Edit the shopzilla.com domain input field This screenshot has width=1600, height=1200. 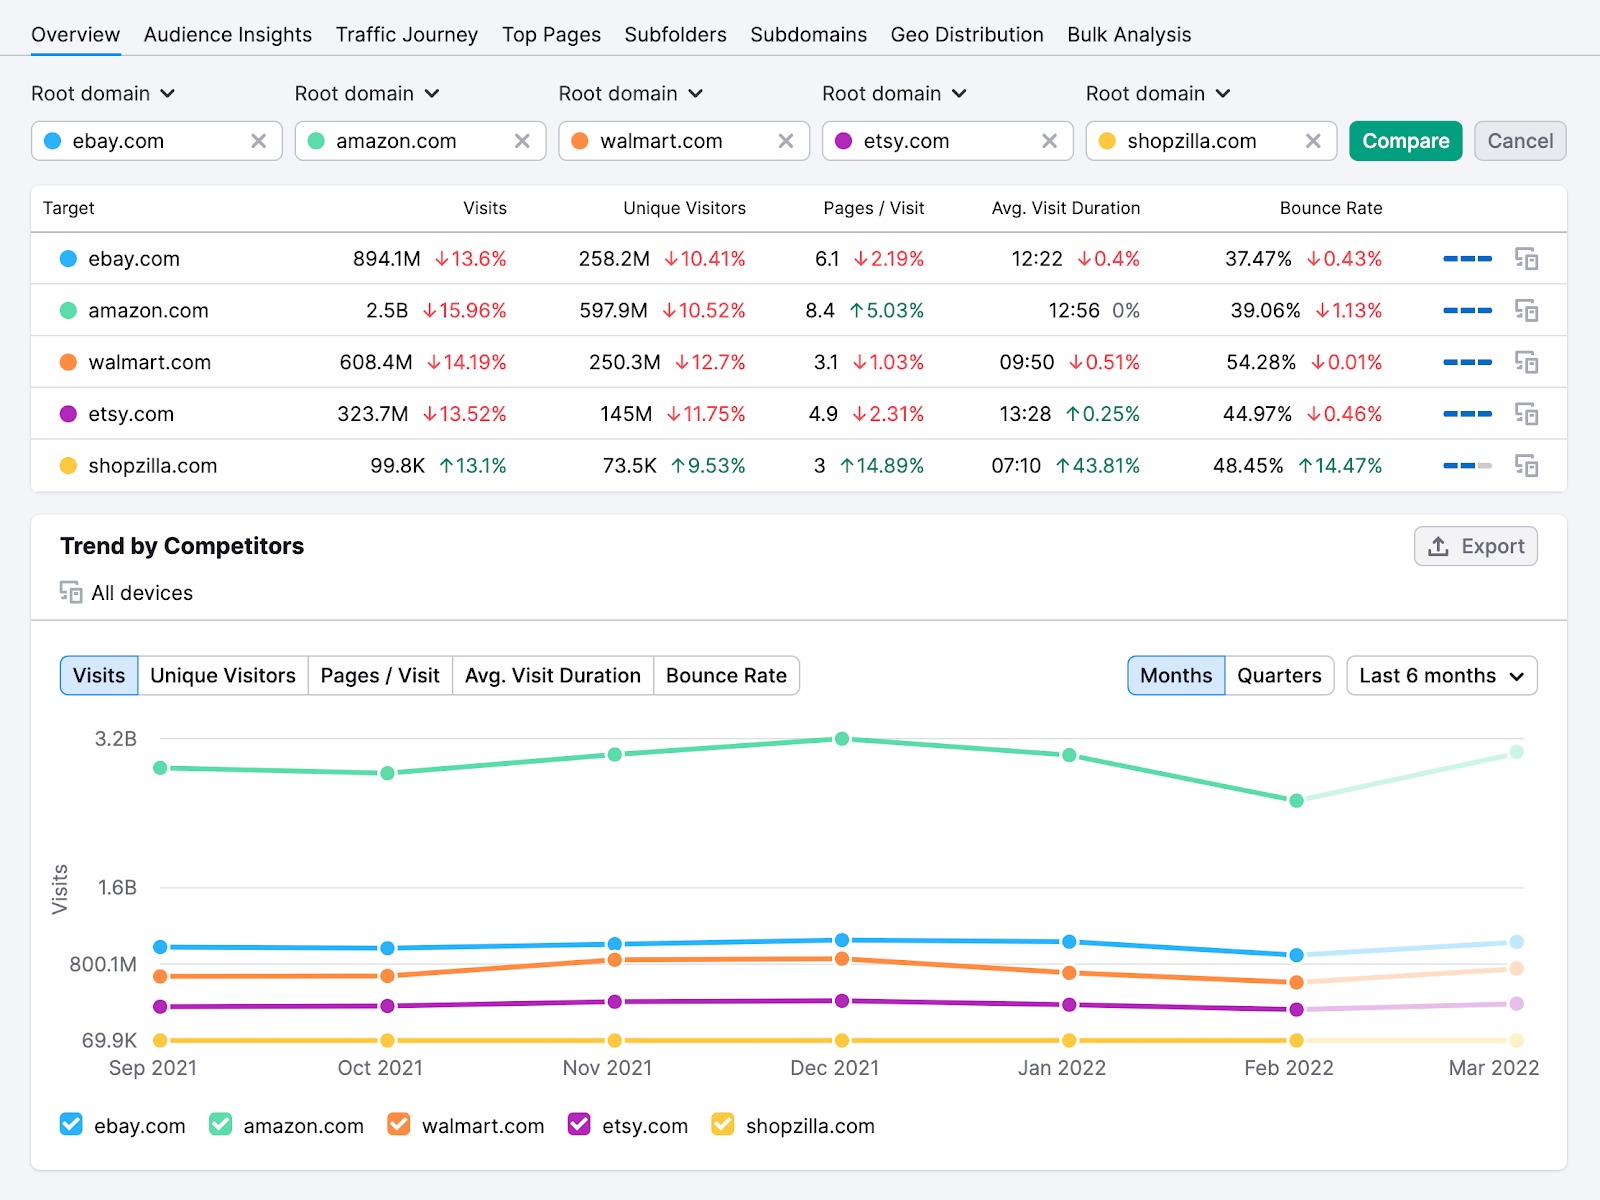point(1211,141)
